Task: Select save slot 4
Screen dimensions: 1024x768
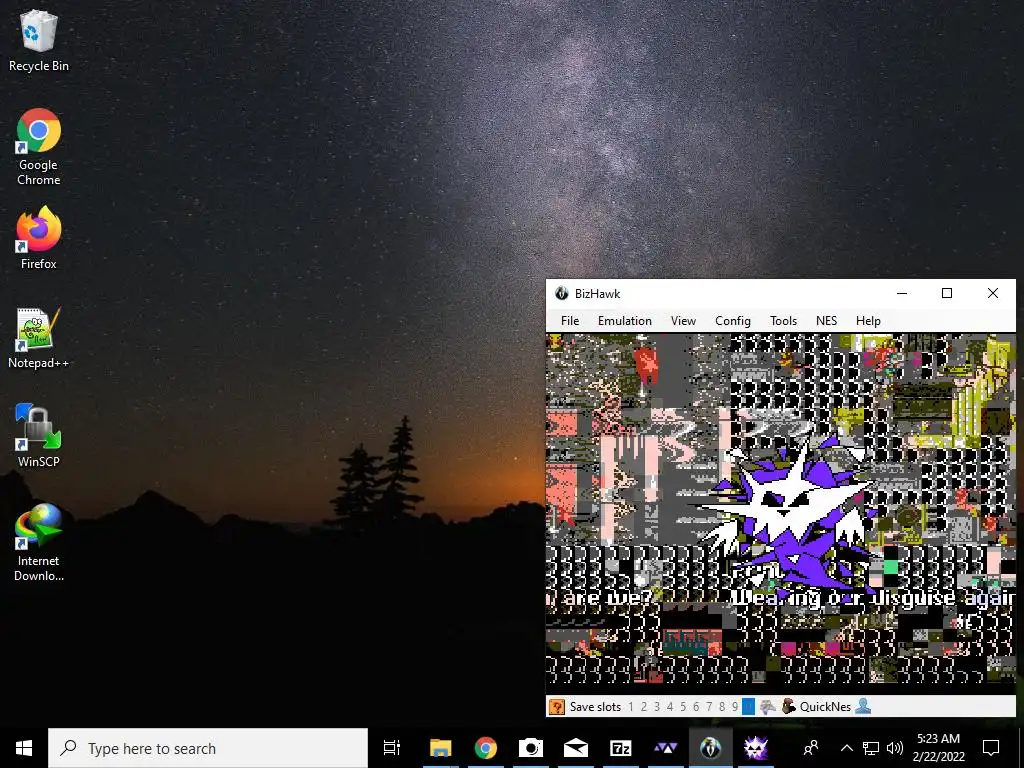Action: coord(670,707)
